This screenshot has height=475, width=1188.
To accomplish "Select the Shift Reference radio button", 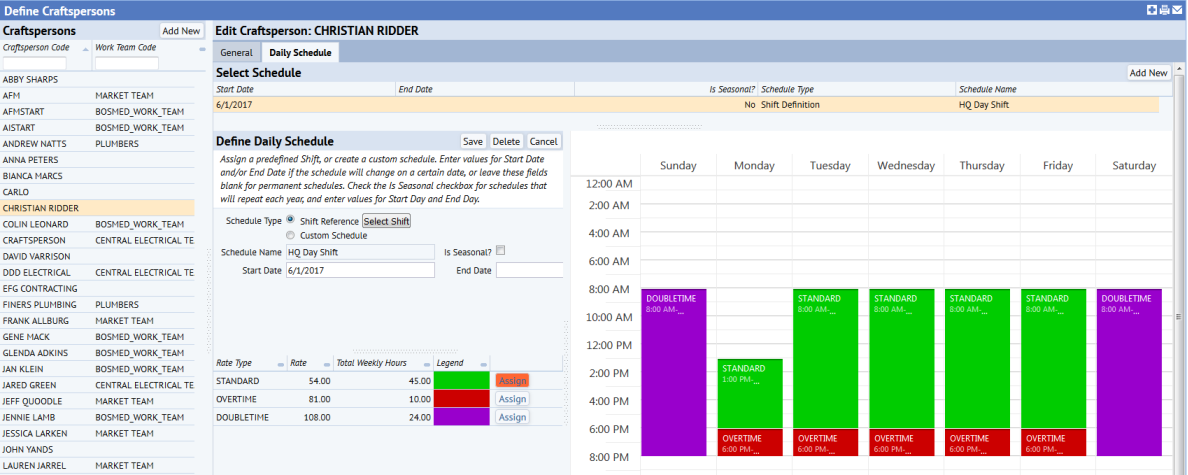I will click(290, 220).
